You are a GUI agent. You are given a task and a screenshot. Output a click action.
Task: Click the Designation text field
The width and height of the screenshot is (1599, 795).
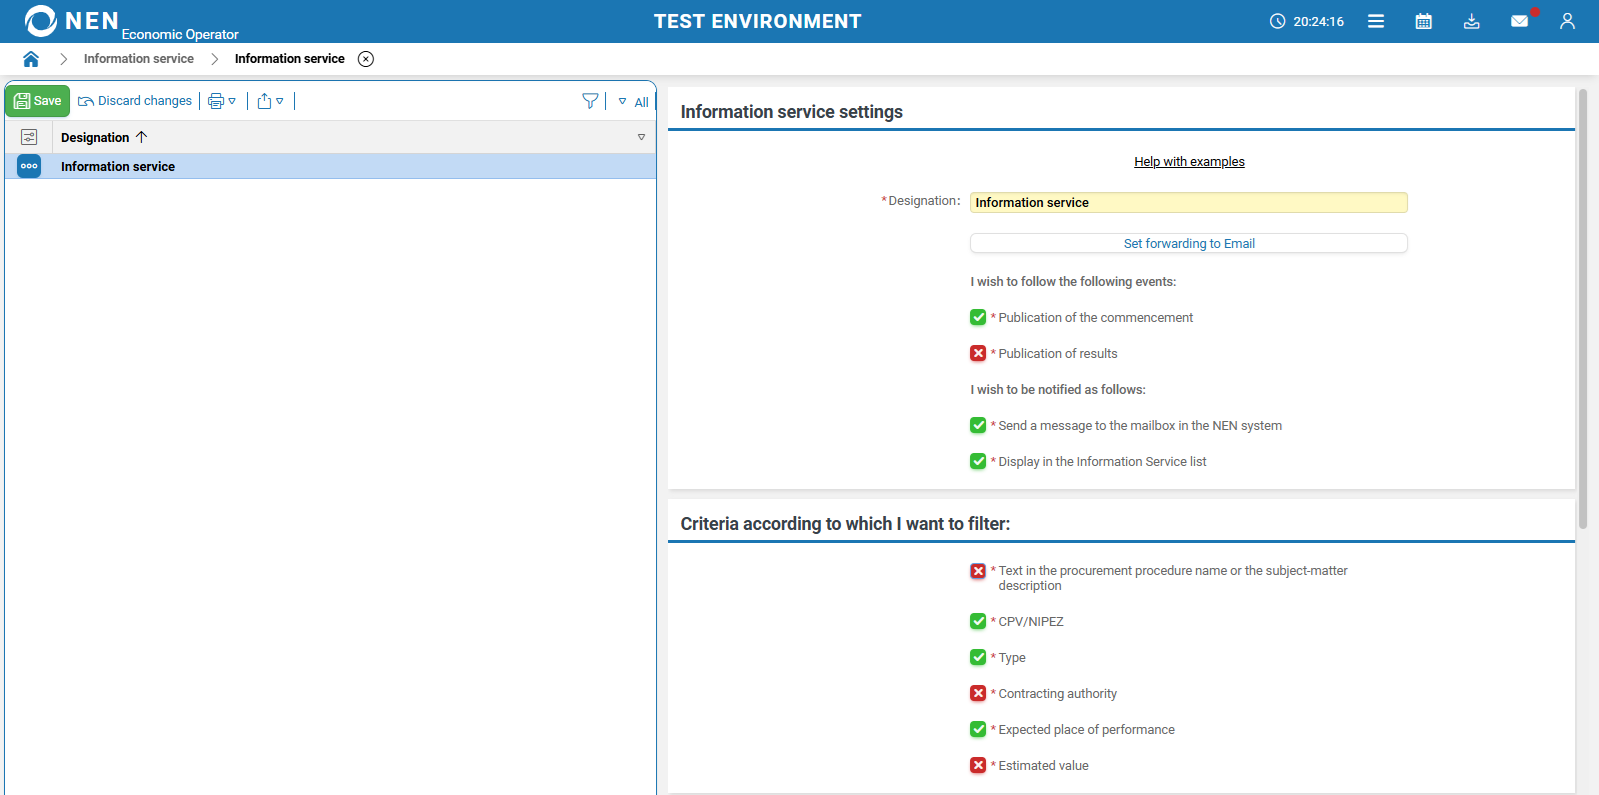click(1188, 203)
